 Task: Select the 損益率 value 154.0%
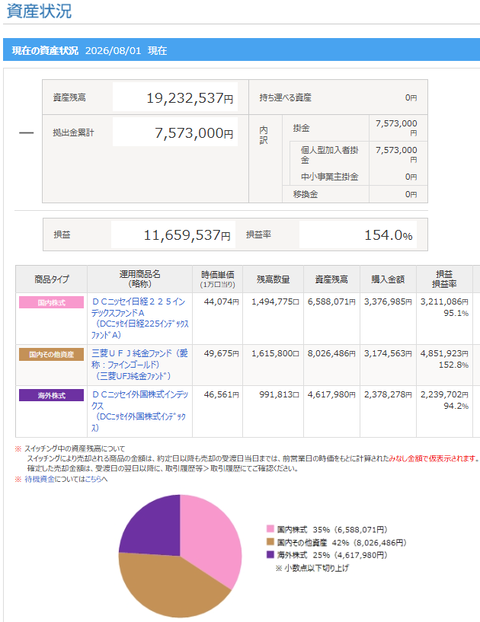coord(388,235)
